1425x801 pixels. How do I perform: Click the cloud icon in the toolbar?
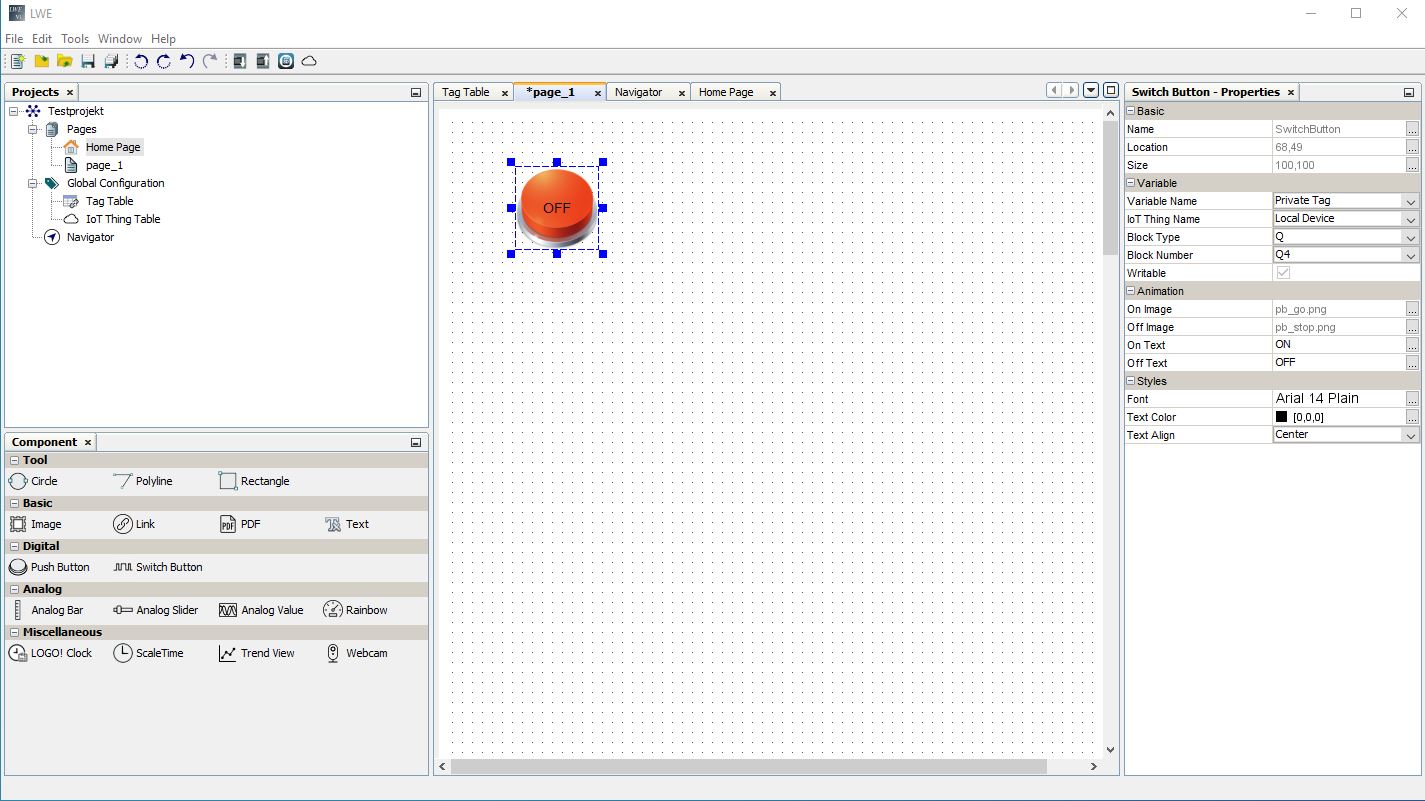[310, 62]
